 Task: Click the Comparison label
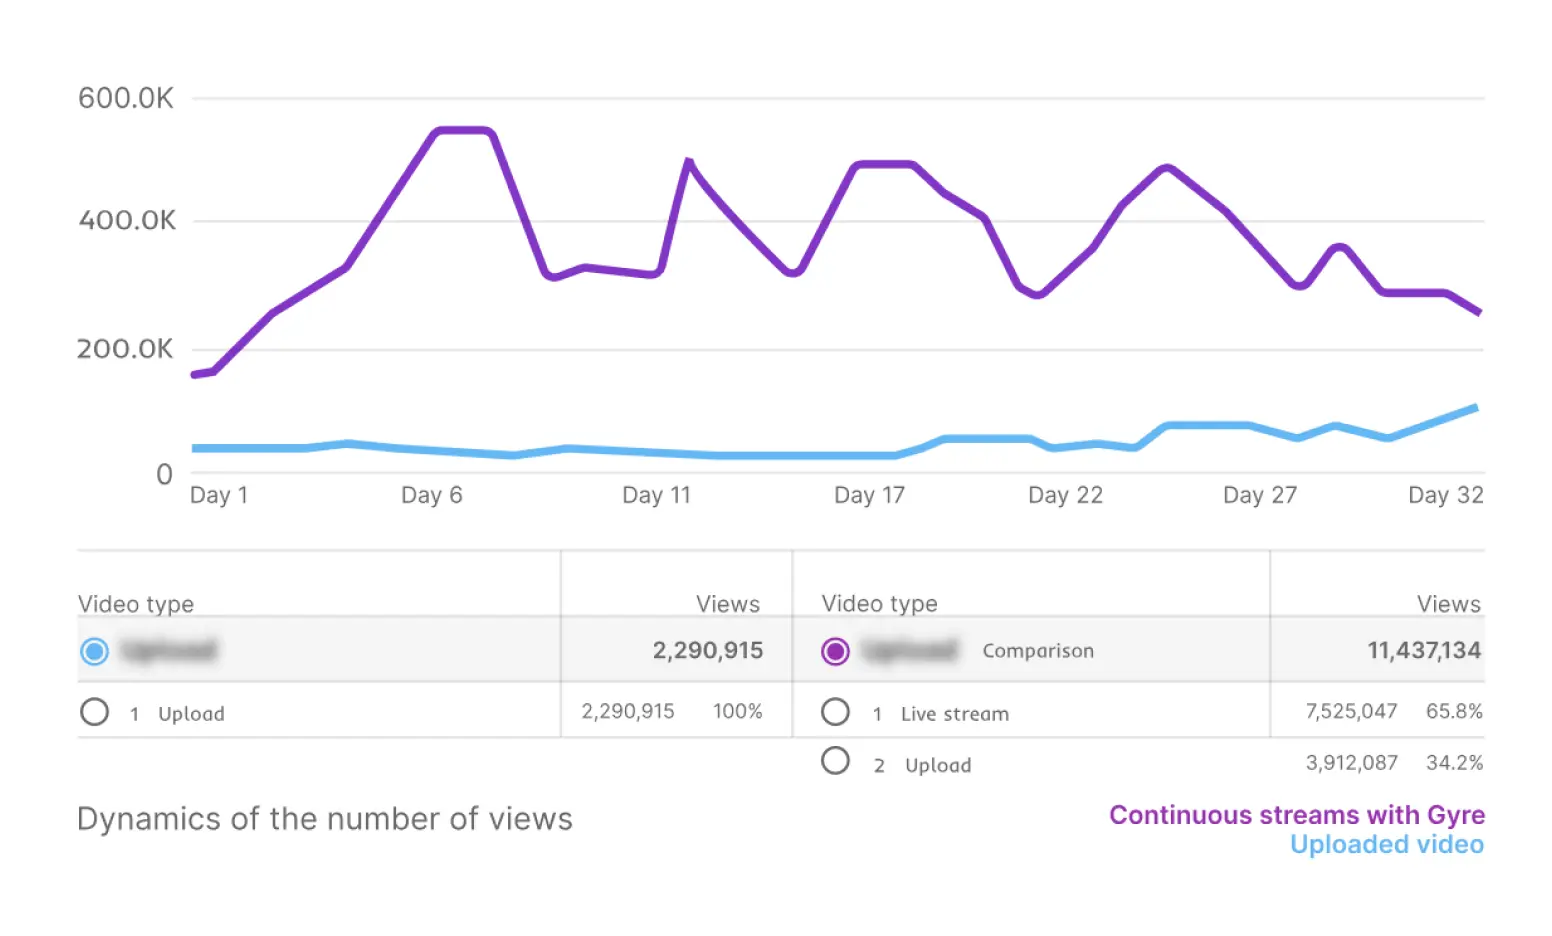(1037, 651)
